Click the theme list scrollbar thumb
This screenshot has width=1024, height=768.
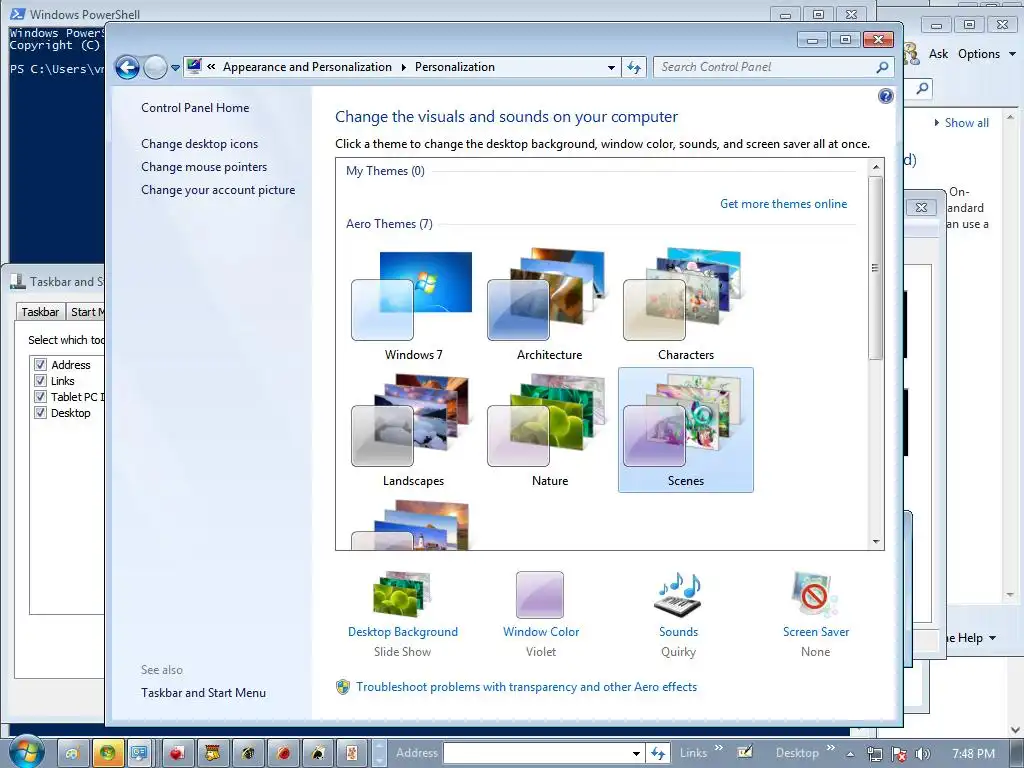(x=876, y=268)
